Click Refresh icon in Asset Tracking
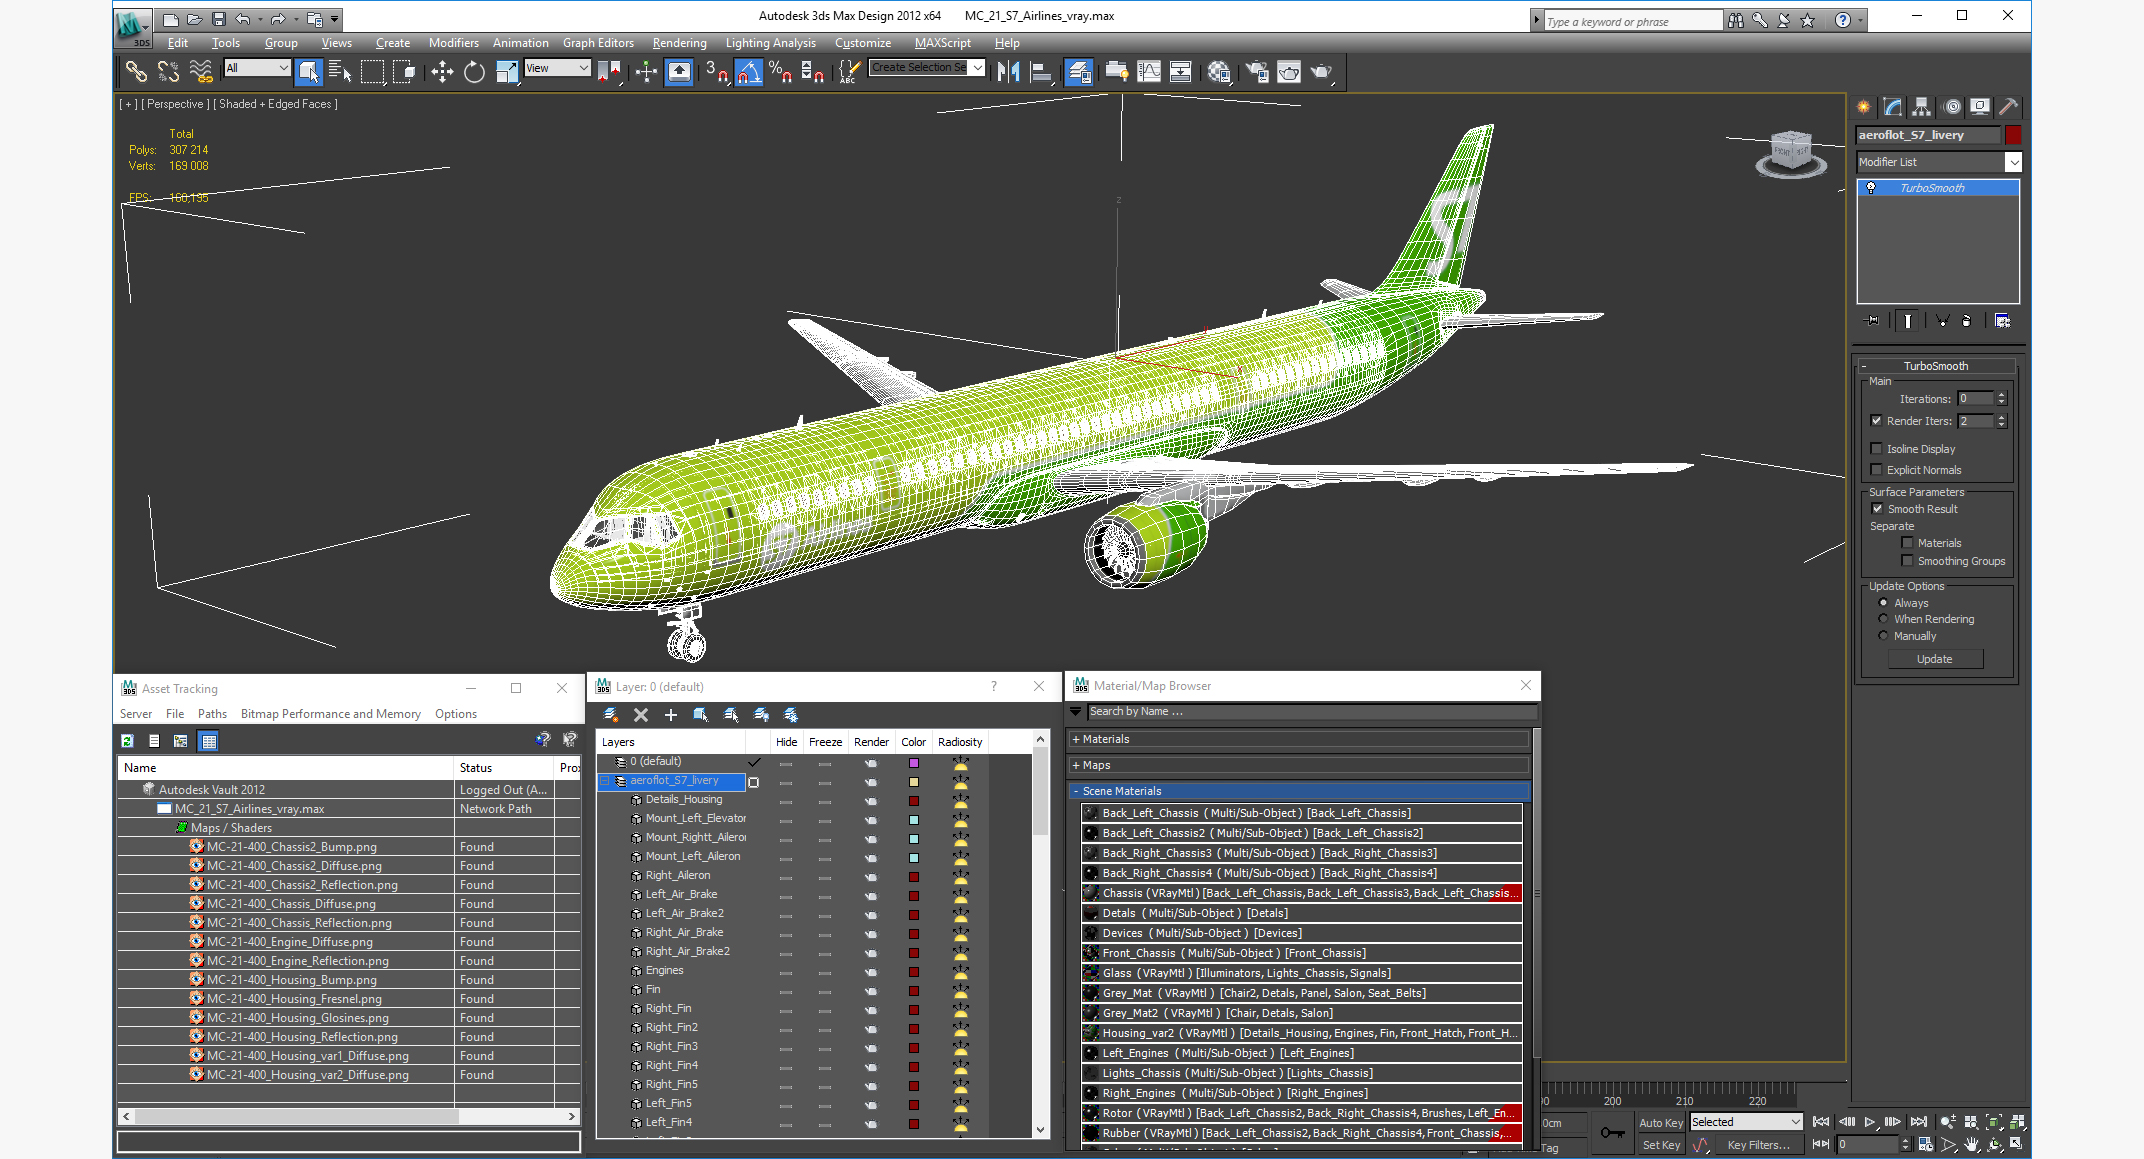The height and width of the screenshot is (1159, 2144). click(127, 741)
